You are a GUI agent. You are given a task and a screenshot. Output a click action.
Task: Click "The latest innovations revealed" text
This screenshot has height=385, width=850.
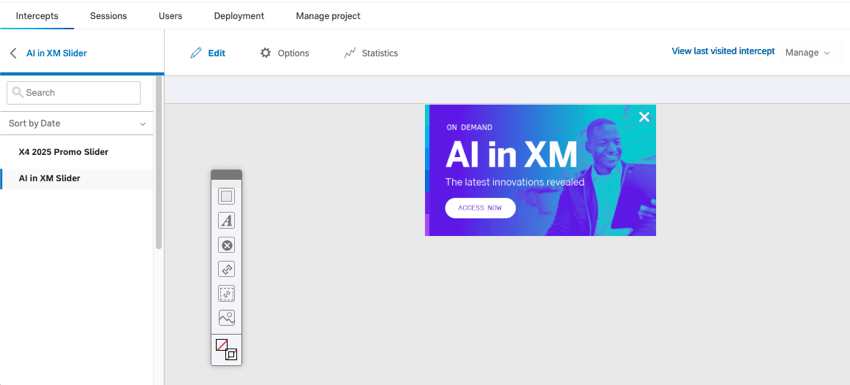pyautogui.click(x=515, y=182)
